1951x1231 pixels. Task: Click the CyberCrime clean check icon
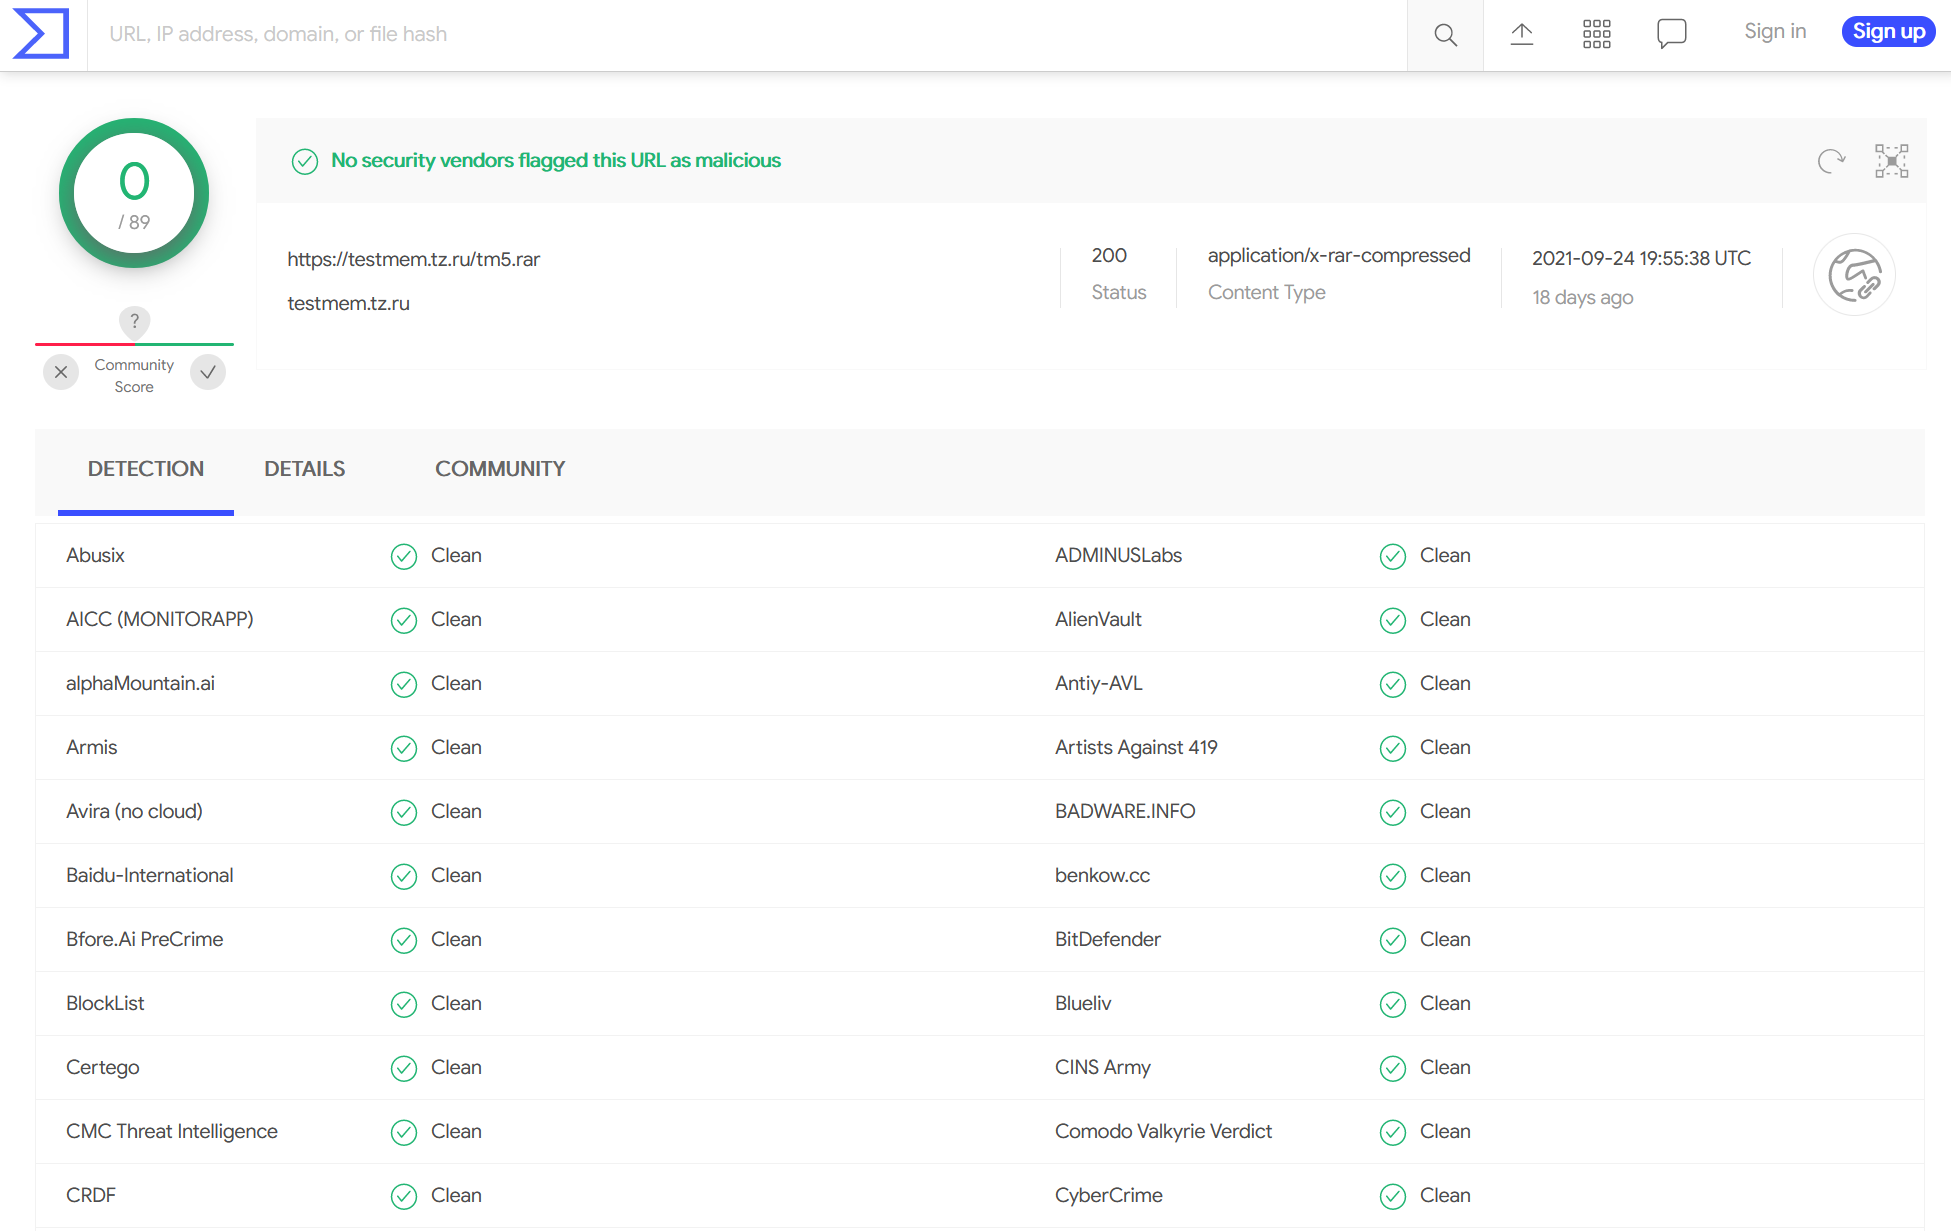(1393, 1196)
